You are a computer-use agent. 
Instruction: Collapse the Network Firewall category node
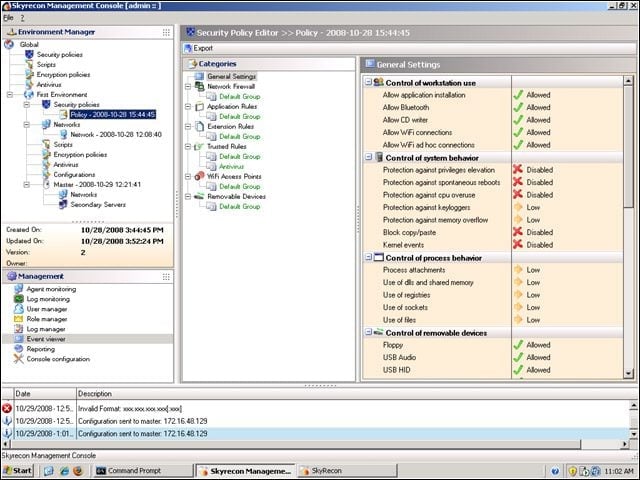[188, 87]
